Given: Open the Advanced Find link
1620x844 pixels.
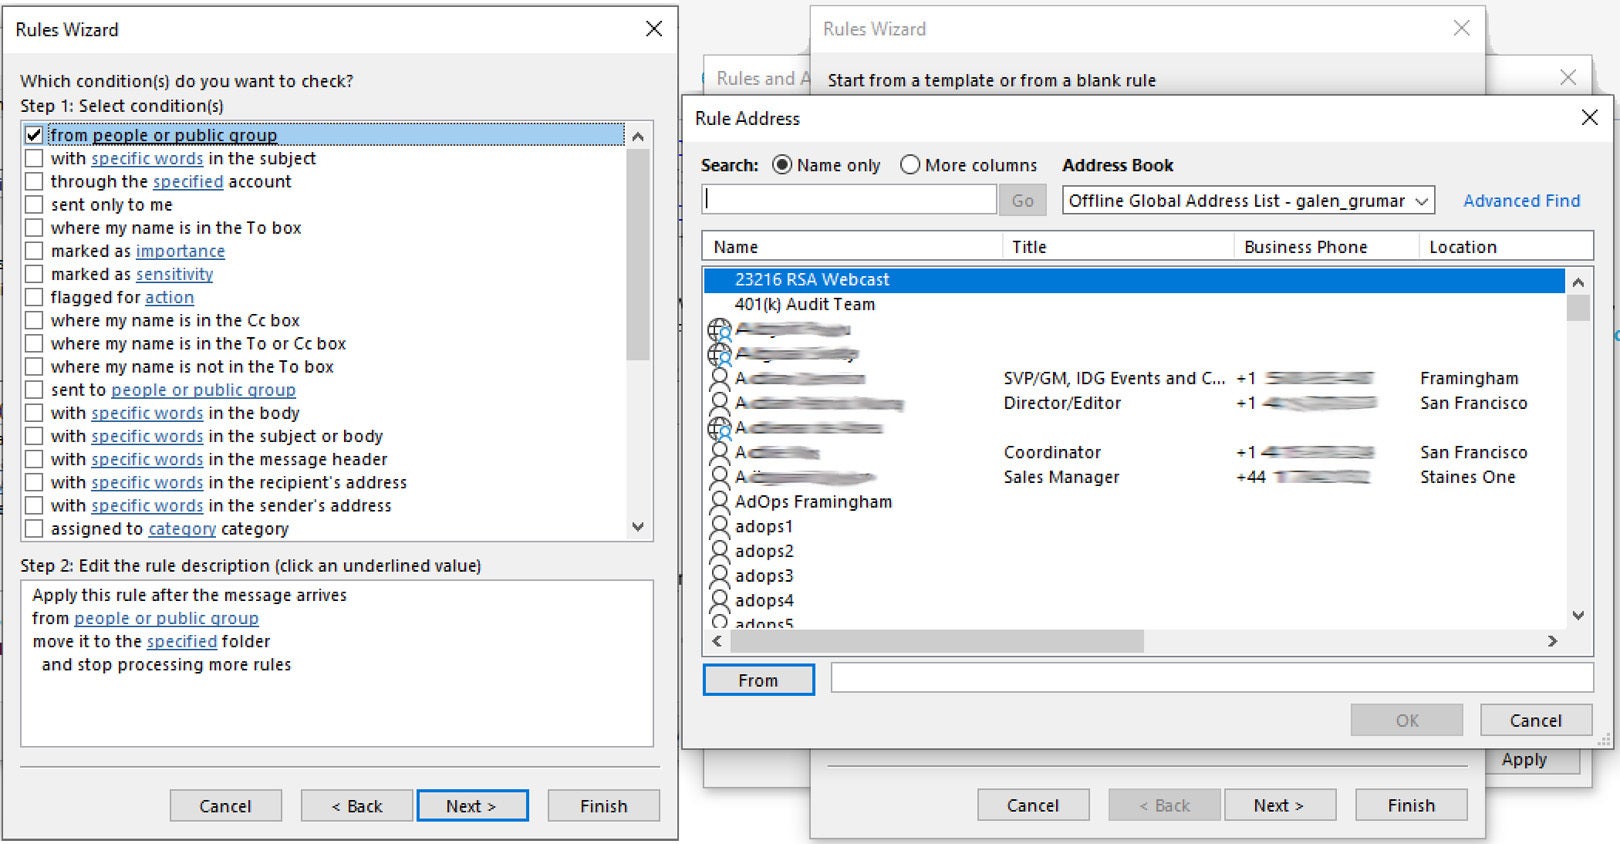Looking at the screenshot, I should click(1521, 201).
